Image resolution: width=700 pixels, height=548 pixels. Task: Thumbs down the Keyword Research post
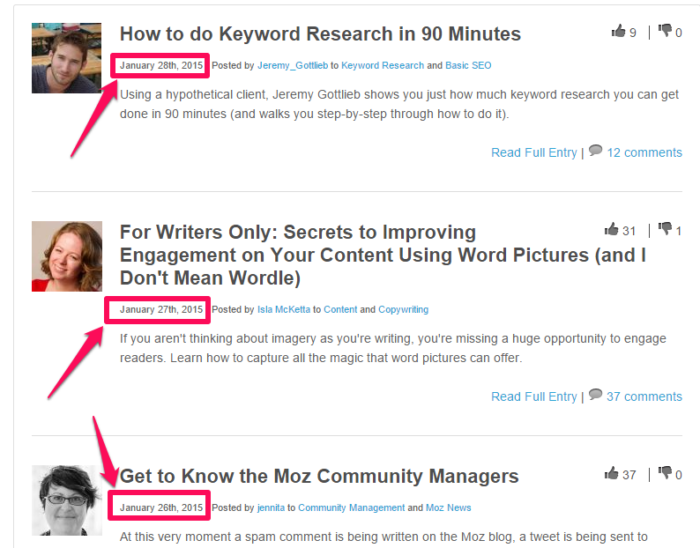pyautogui.click(x=665, y=31)
